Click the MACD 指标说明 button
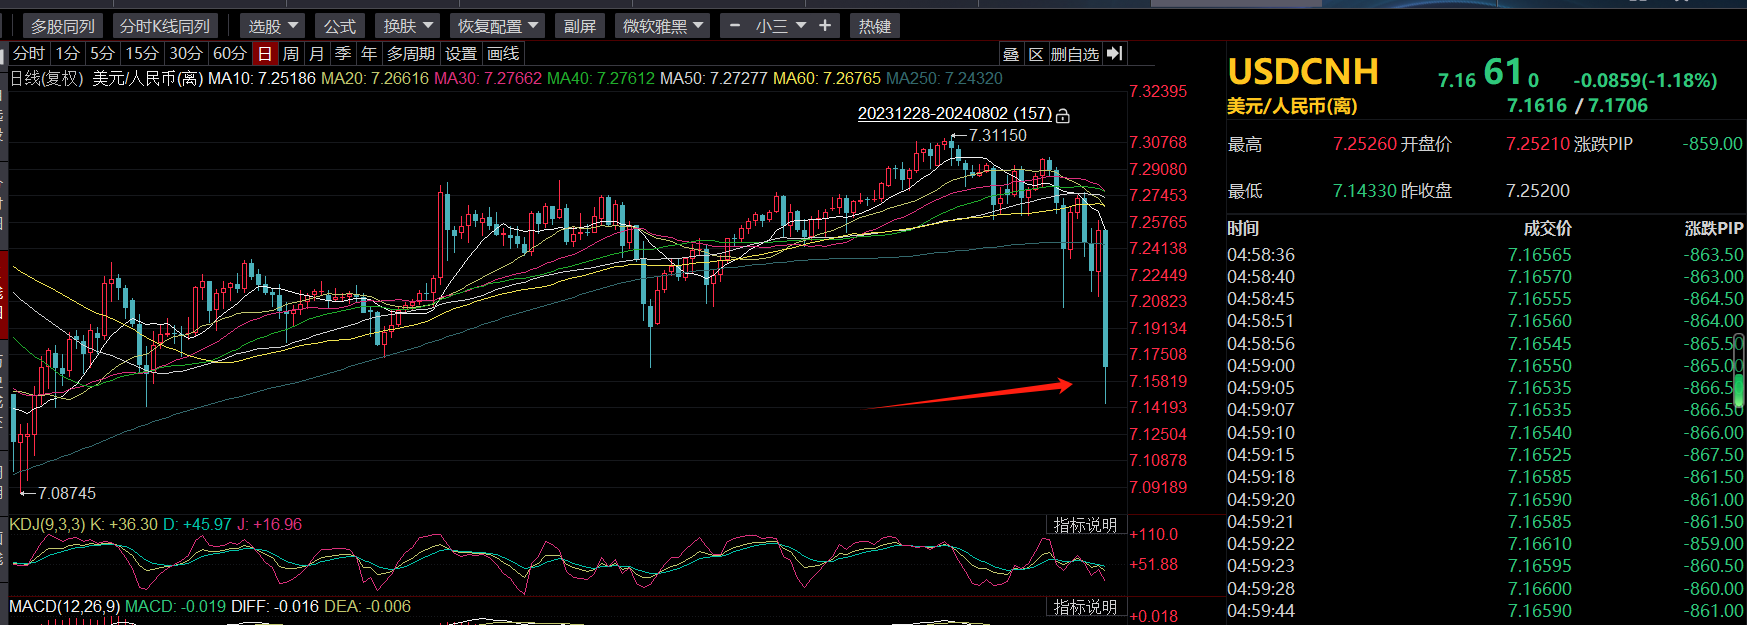1747x625 pixels. pos(1085,607)
